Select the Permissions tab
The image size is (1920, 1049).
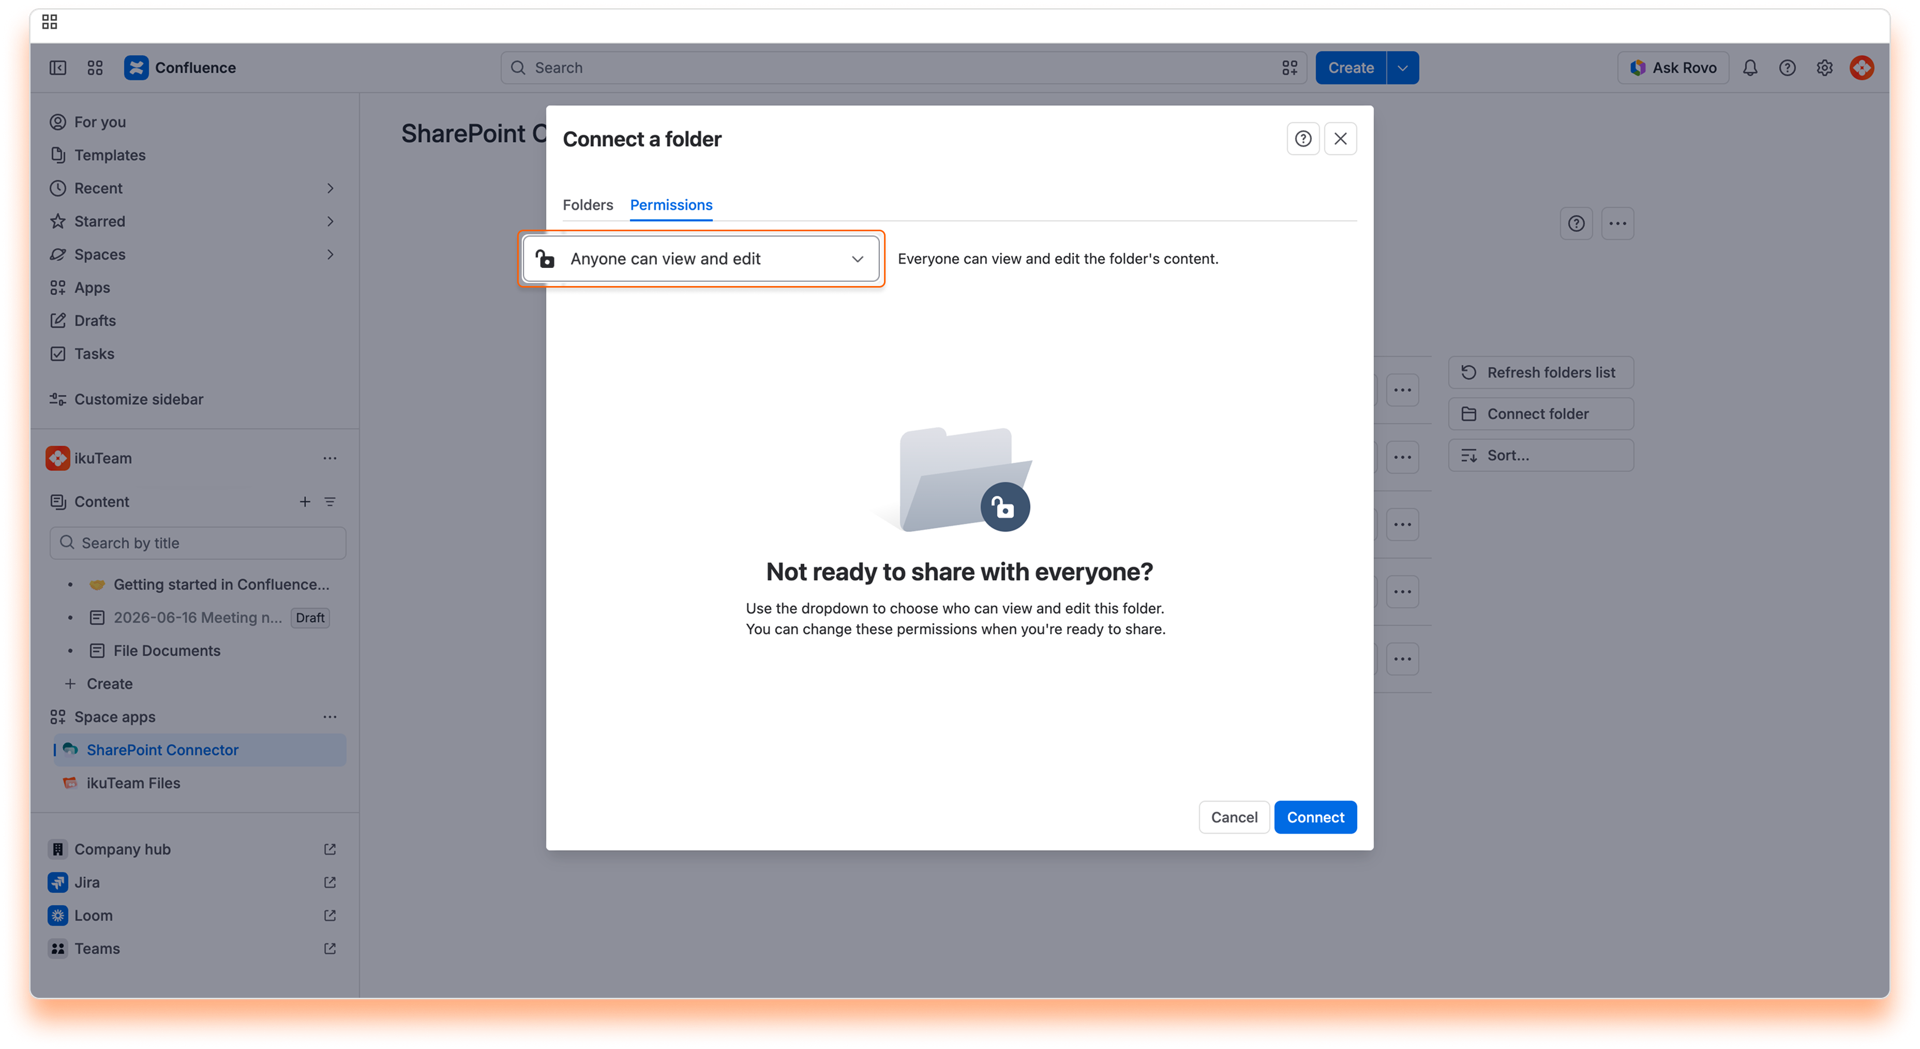point(671,205)
